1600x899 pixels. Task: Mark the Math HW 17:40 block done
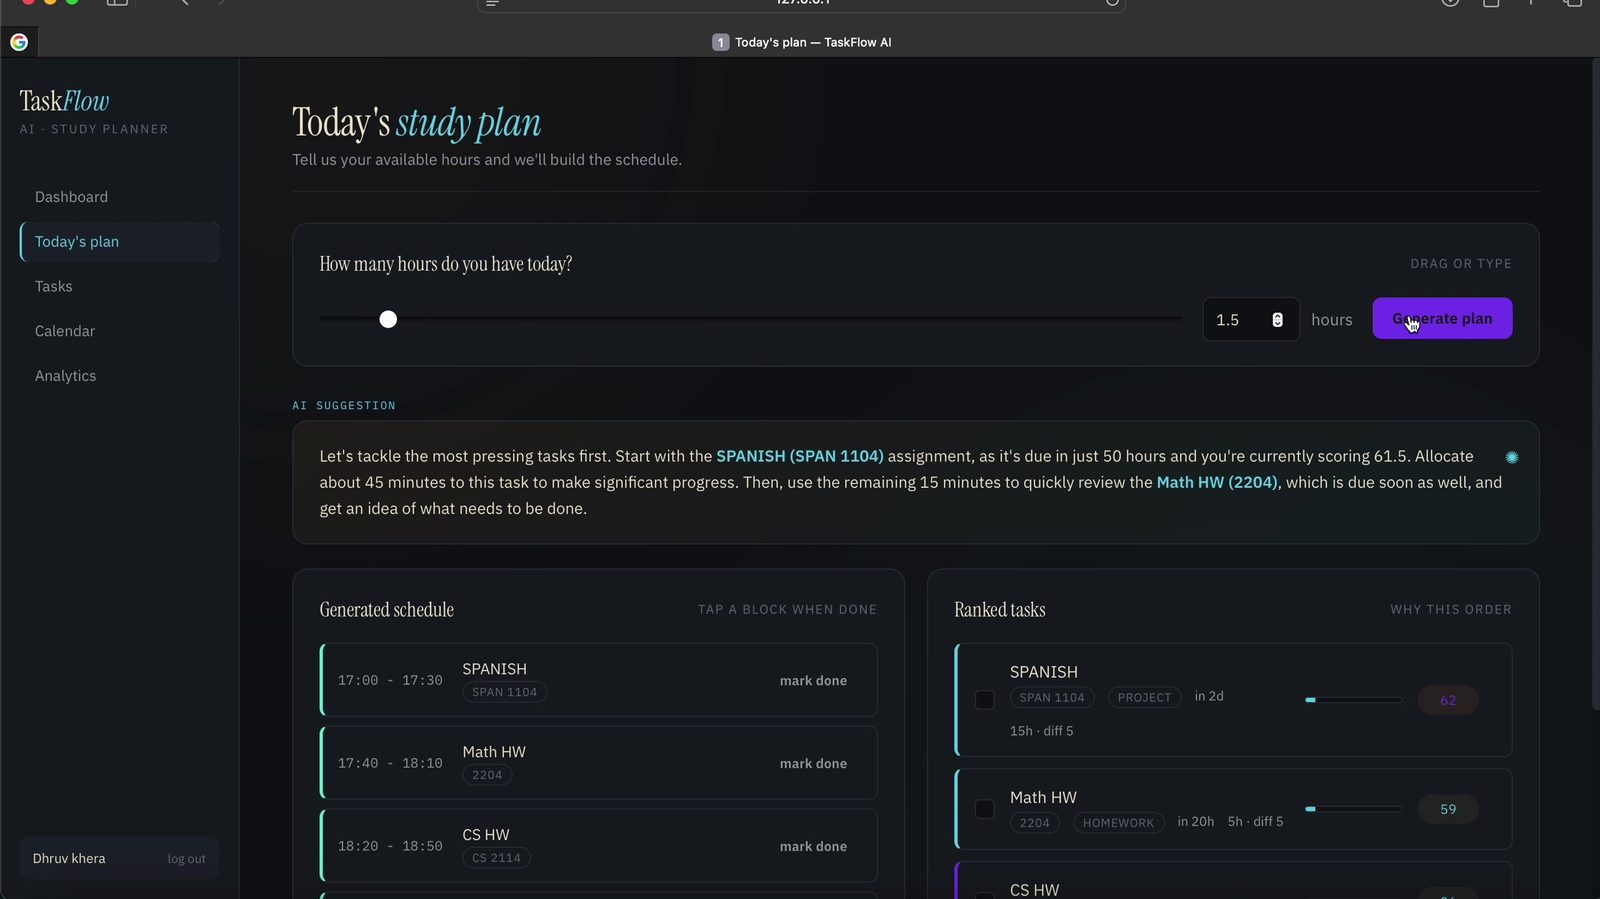[x=813, y=764]
